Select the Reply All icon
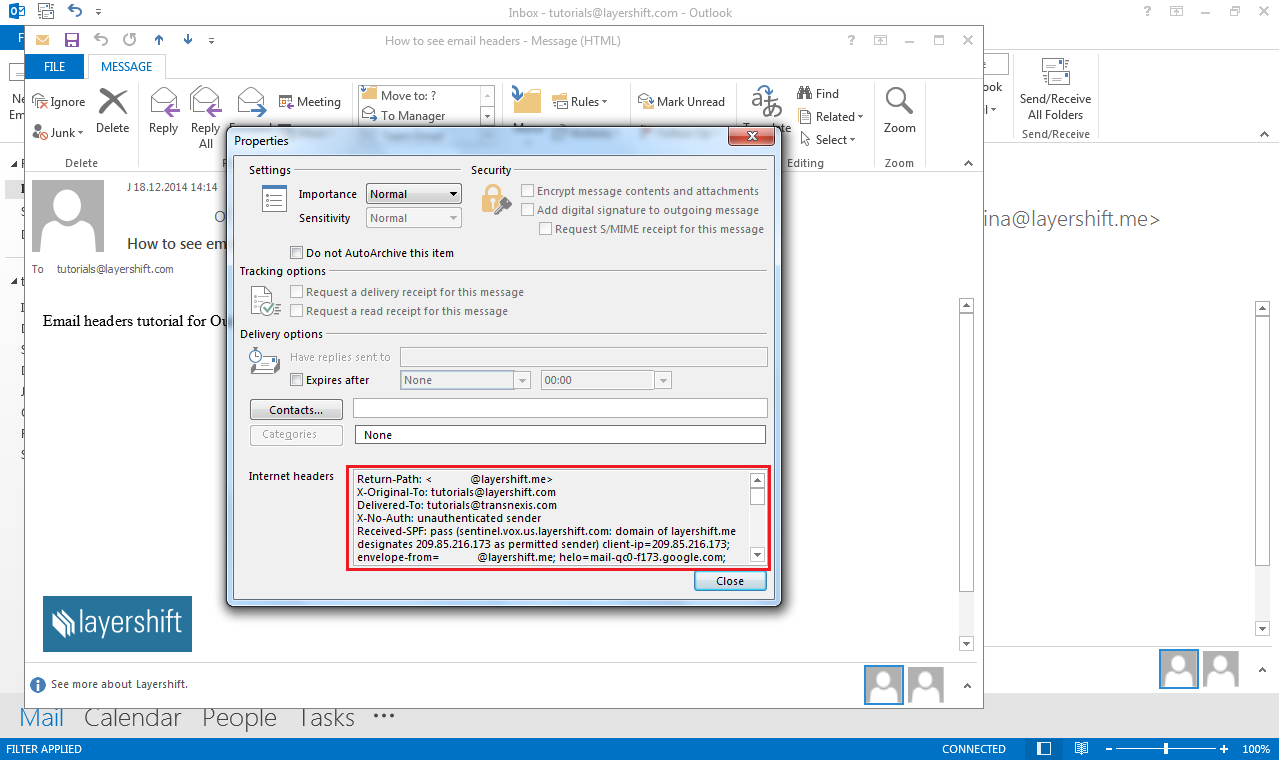The image size is (1279, 760). click(205, 101)
